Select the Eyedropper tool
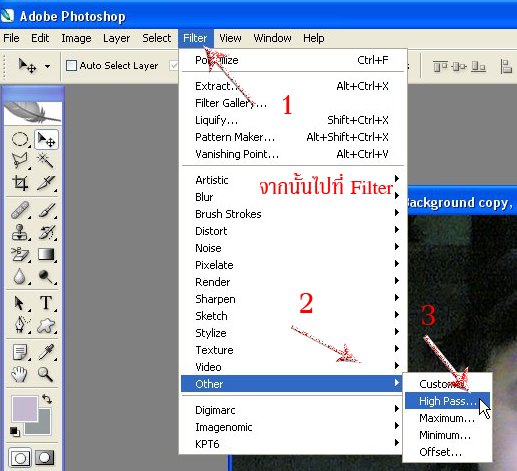 pyautogui.click(x=46, y=352)
